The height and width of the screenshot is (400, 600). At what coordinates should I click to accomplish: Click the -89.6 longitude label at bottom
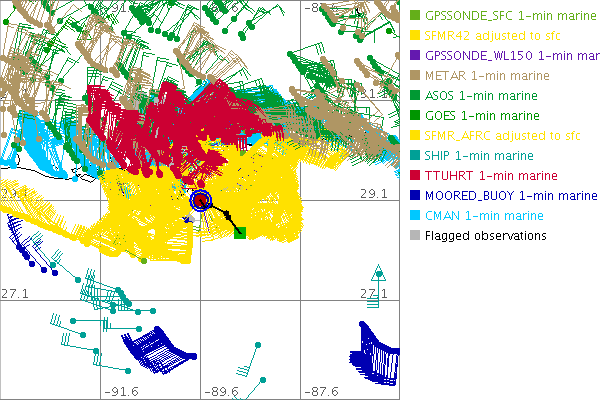click(x=222, y=392)
